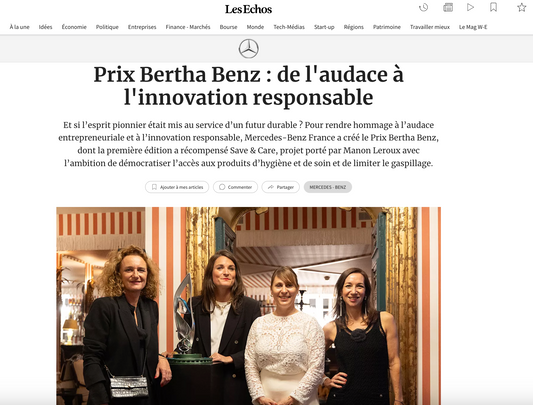Viewport: 533px width, 405px height.
Task: Click the Mercedes-Benz star logo
Action: pyautogui.click(x=248, y=49)
